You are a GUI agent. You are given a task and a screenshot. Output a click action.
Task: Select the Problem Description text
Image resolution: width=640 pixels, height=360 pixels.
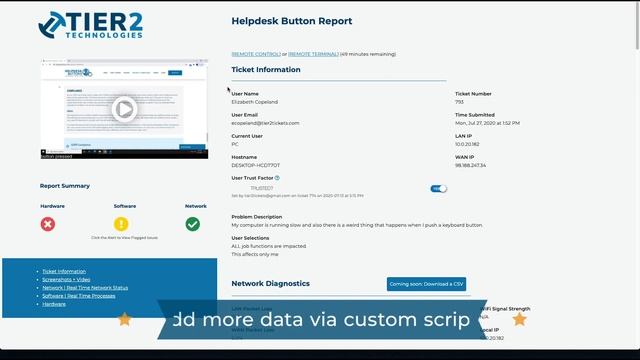(357, 225)
